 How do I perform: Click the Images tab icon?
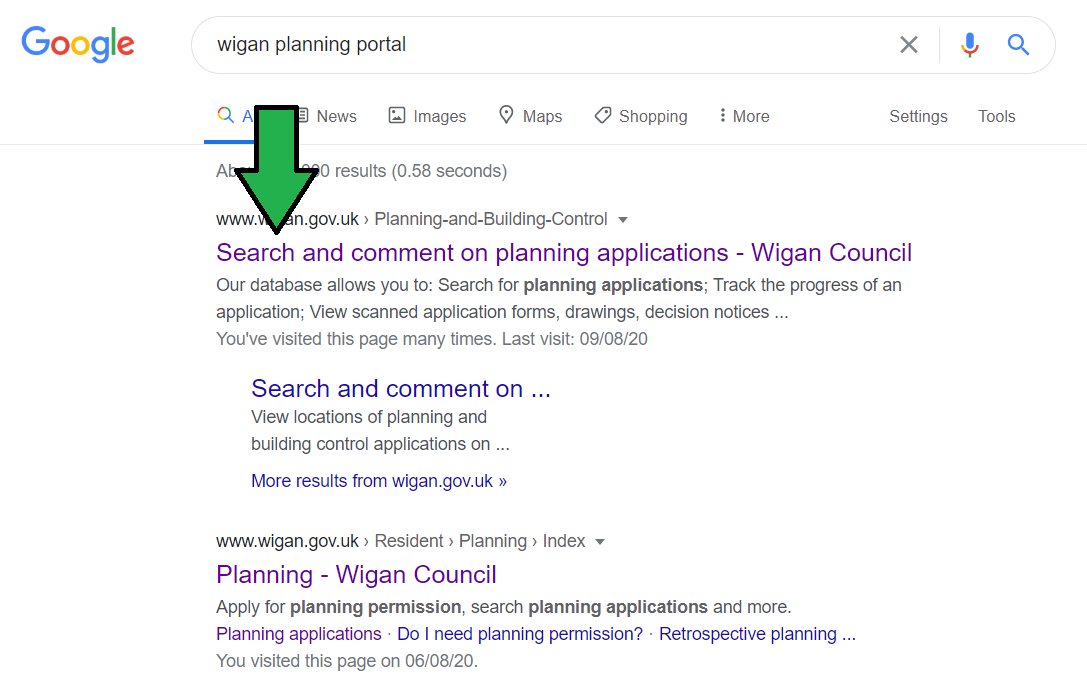coord(397,116)
